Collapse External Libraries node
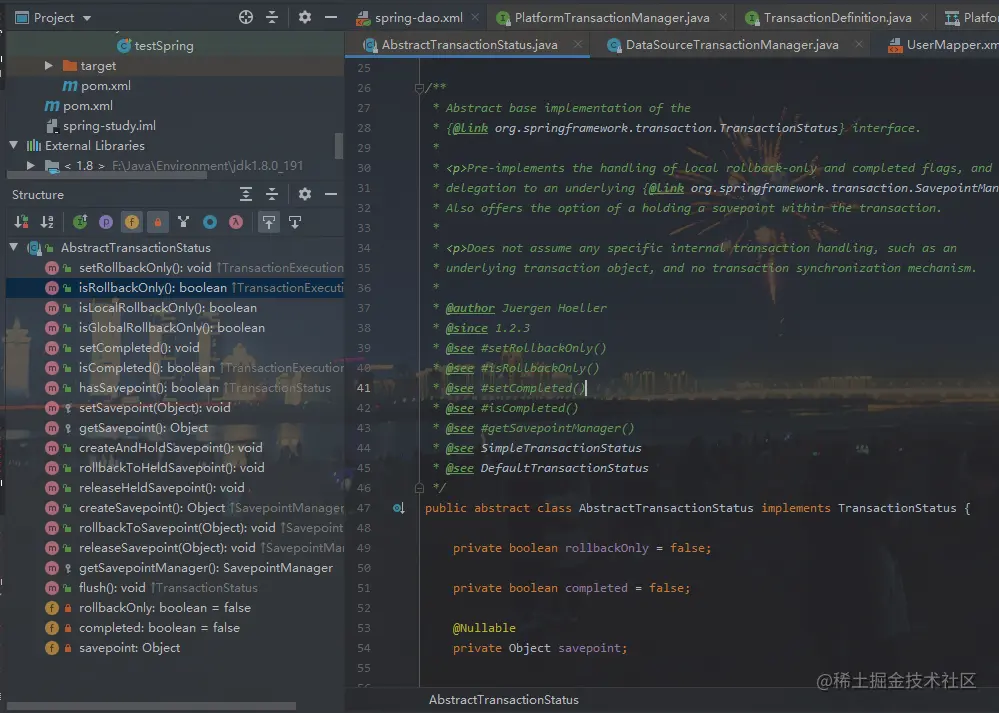This screenshot has width=999, height=713. click(x=13, y=145)
